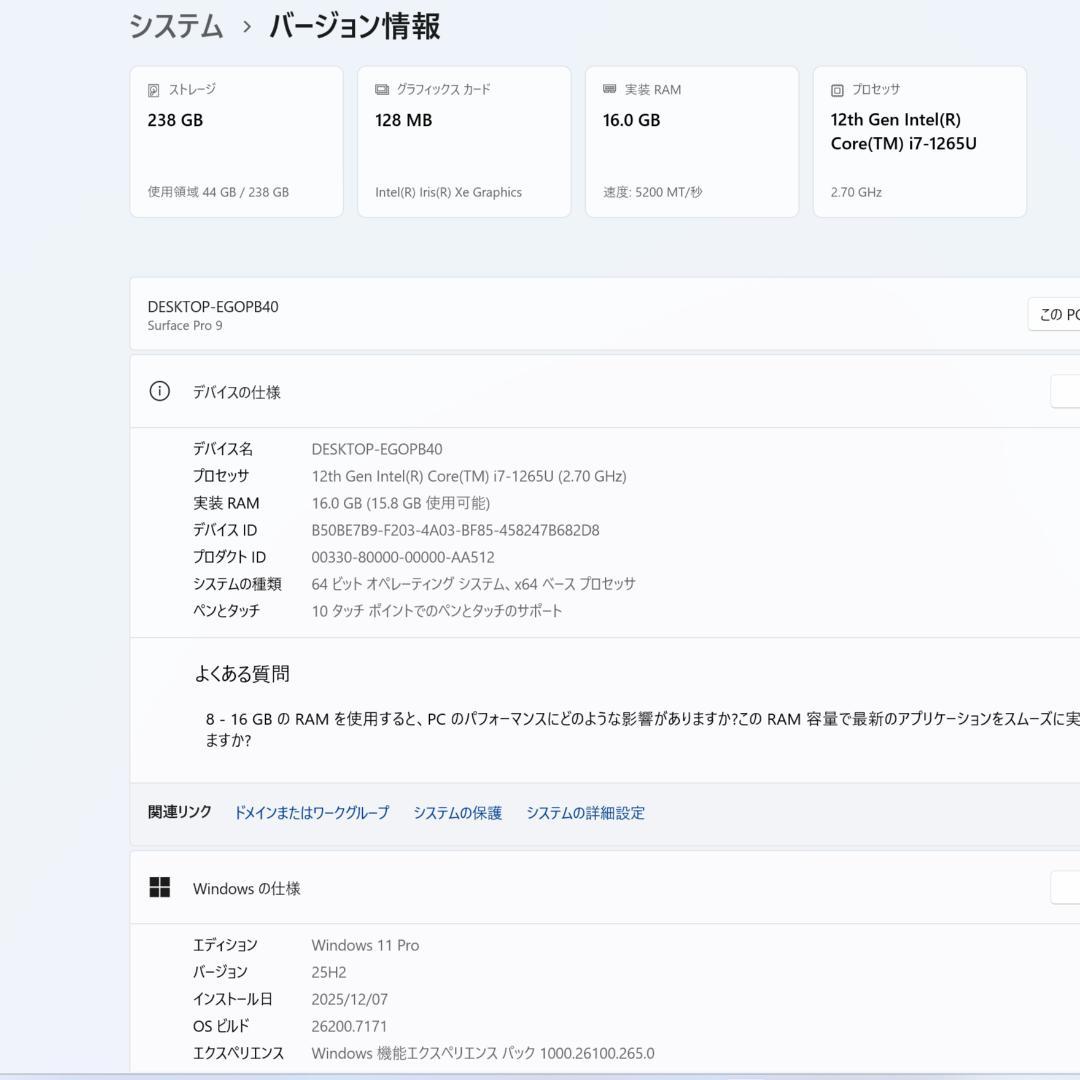Open the システムの保護 link

click(x=457, y=813)
